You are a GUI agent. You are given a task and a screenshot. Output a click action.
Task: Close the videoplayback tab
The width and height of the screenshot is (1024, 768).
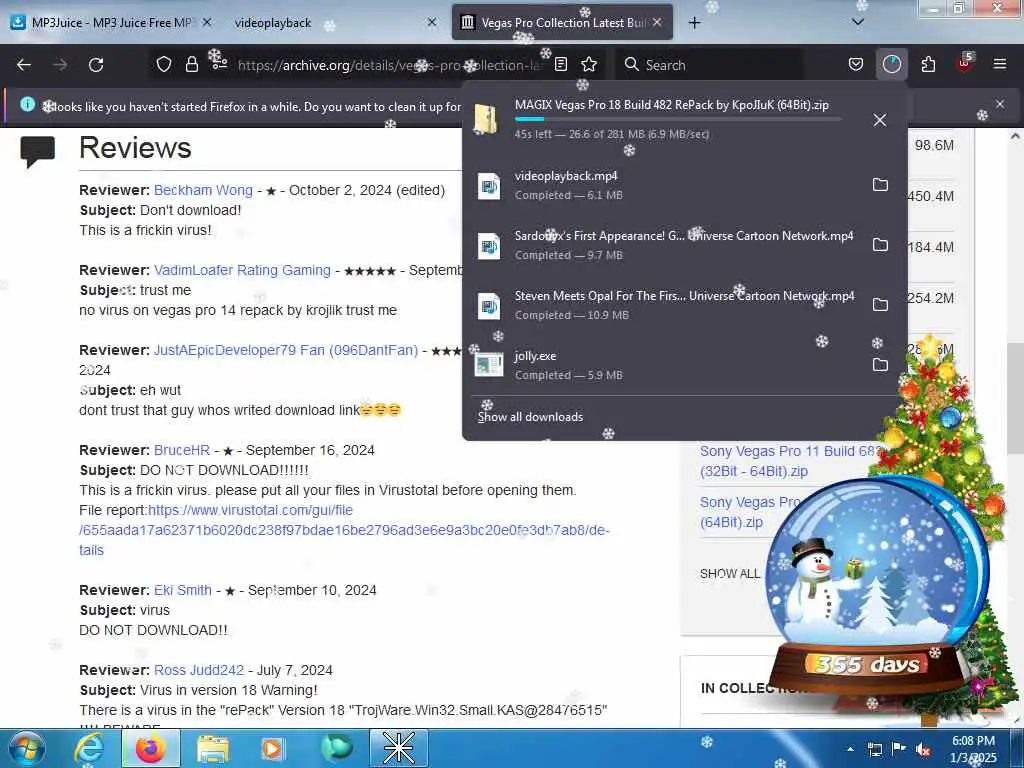click(x=432, y=22)
